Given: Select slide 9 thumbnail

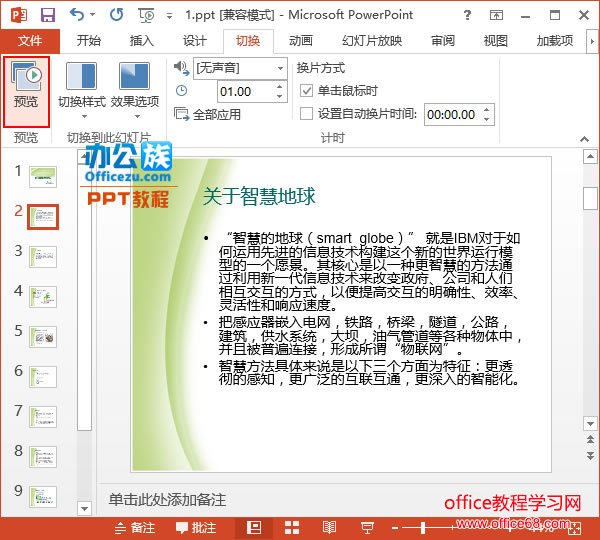Looking at the screenshot, I should 43,497.
